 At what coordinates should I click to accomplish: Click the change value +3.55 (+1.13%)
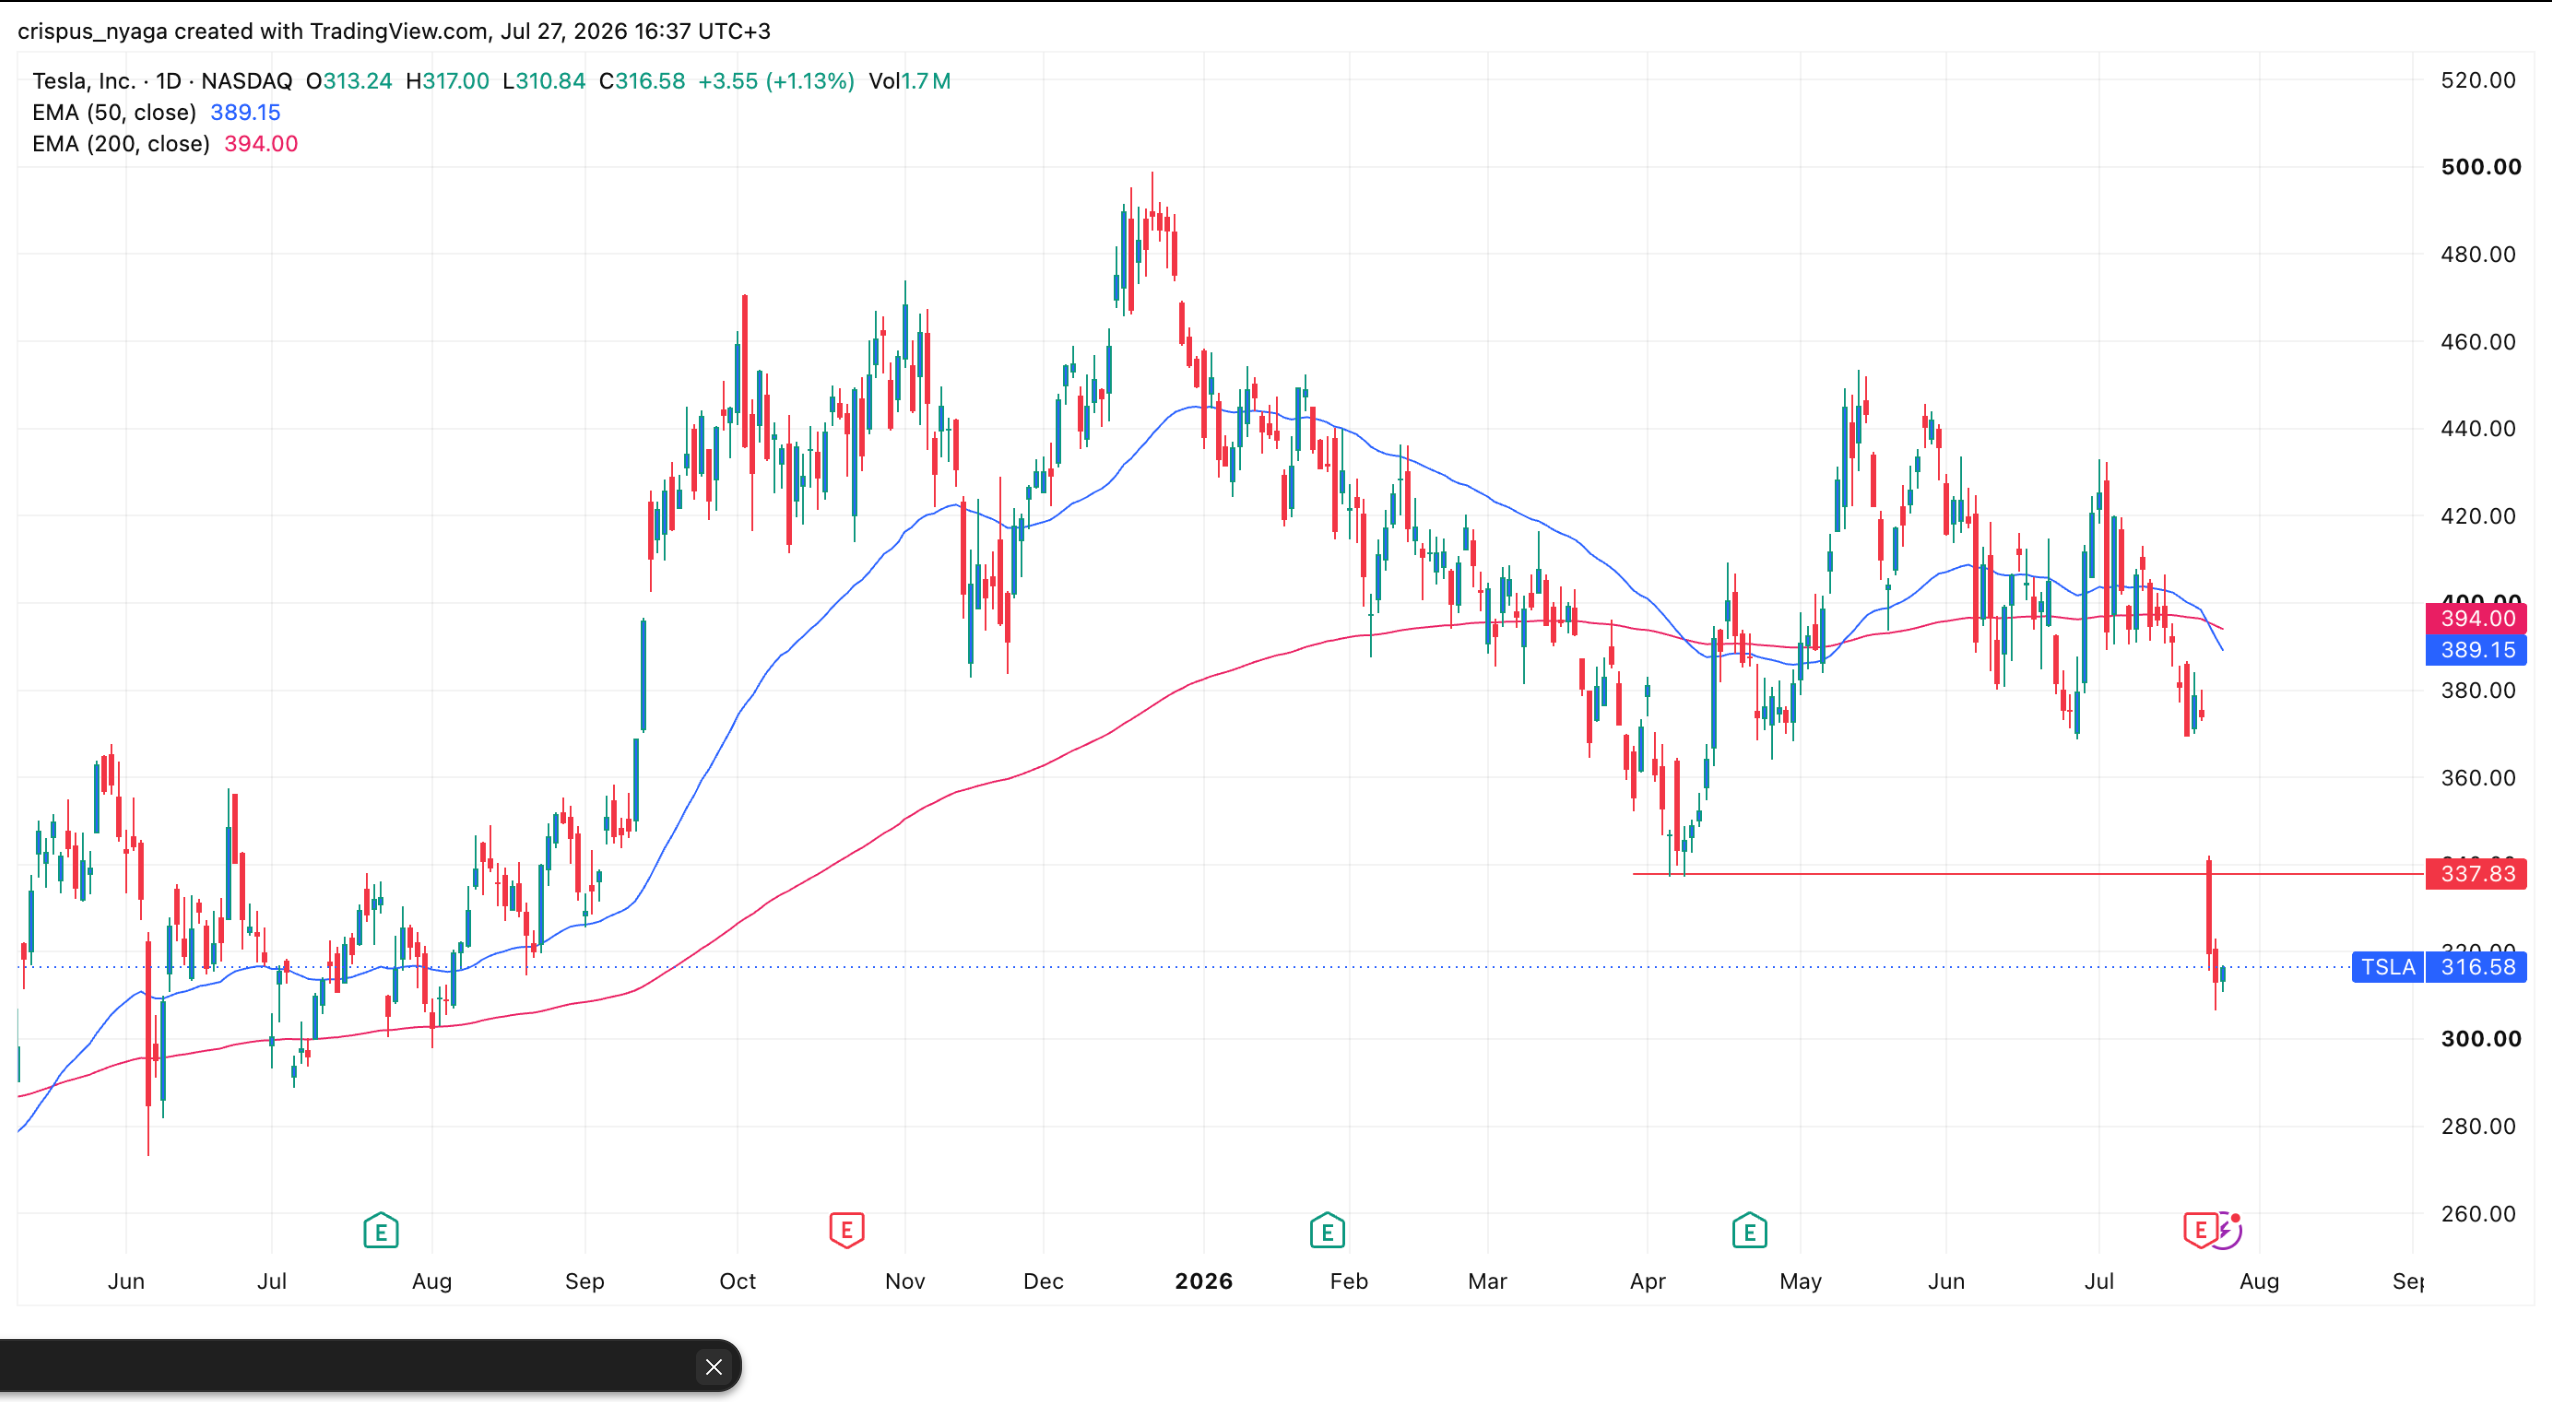(776, 81)
